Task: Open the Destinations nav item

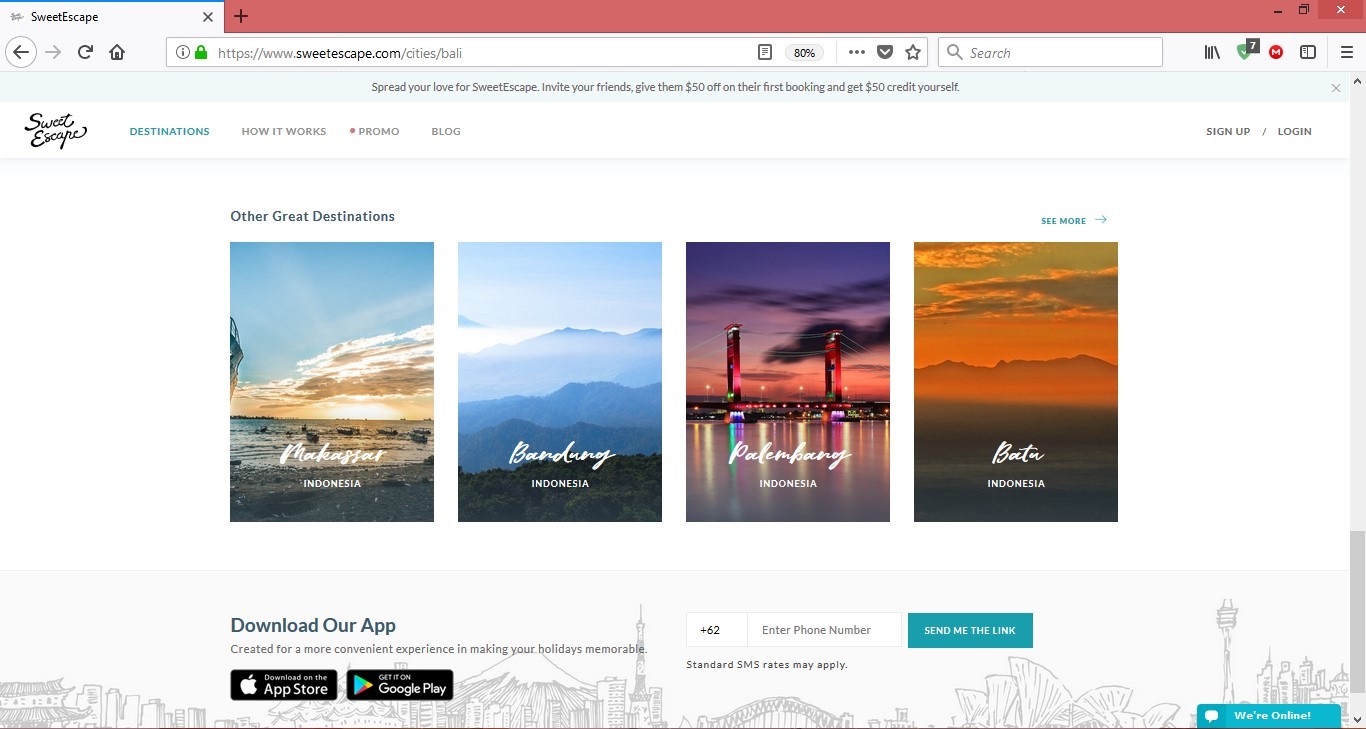Action: pos(169,131)
